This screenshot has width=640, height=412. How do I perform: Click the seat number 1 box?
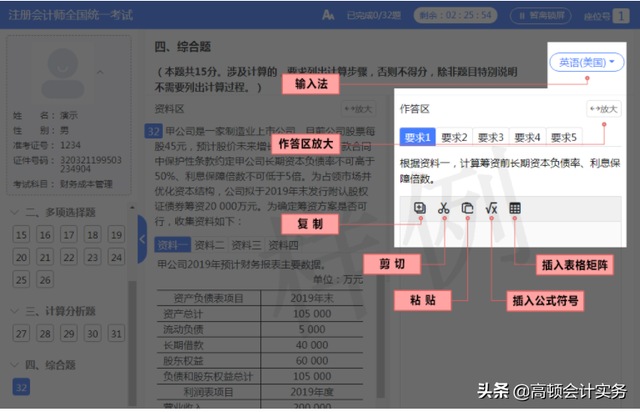coord(621,16)
